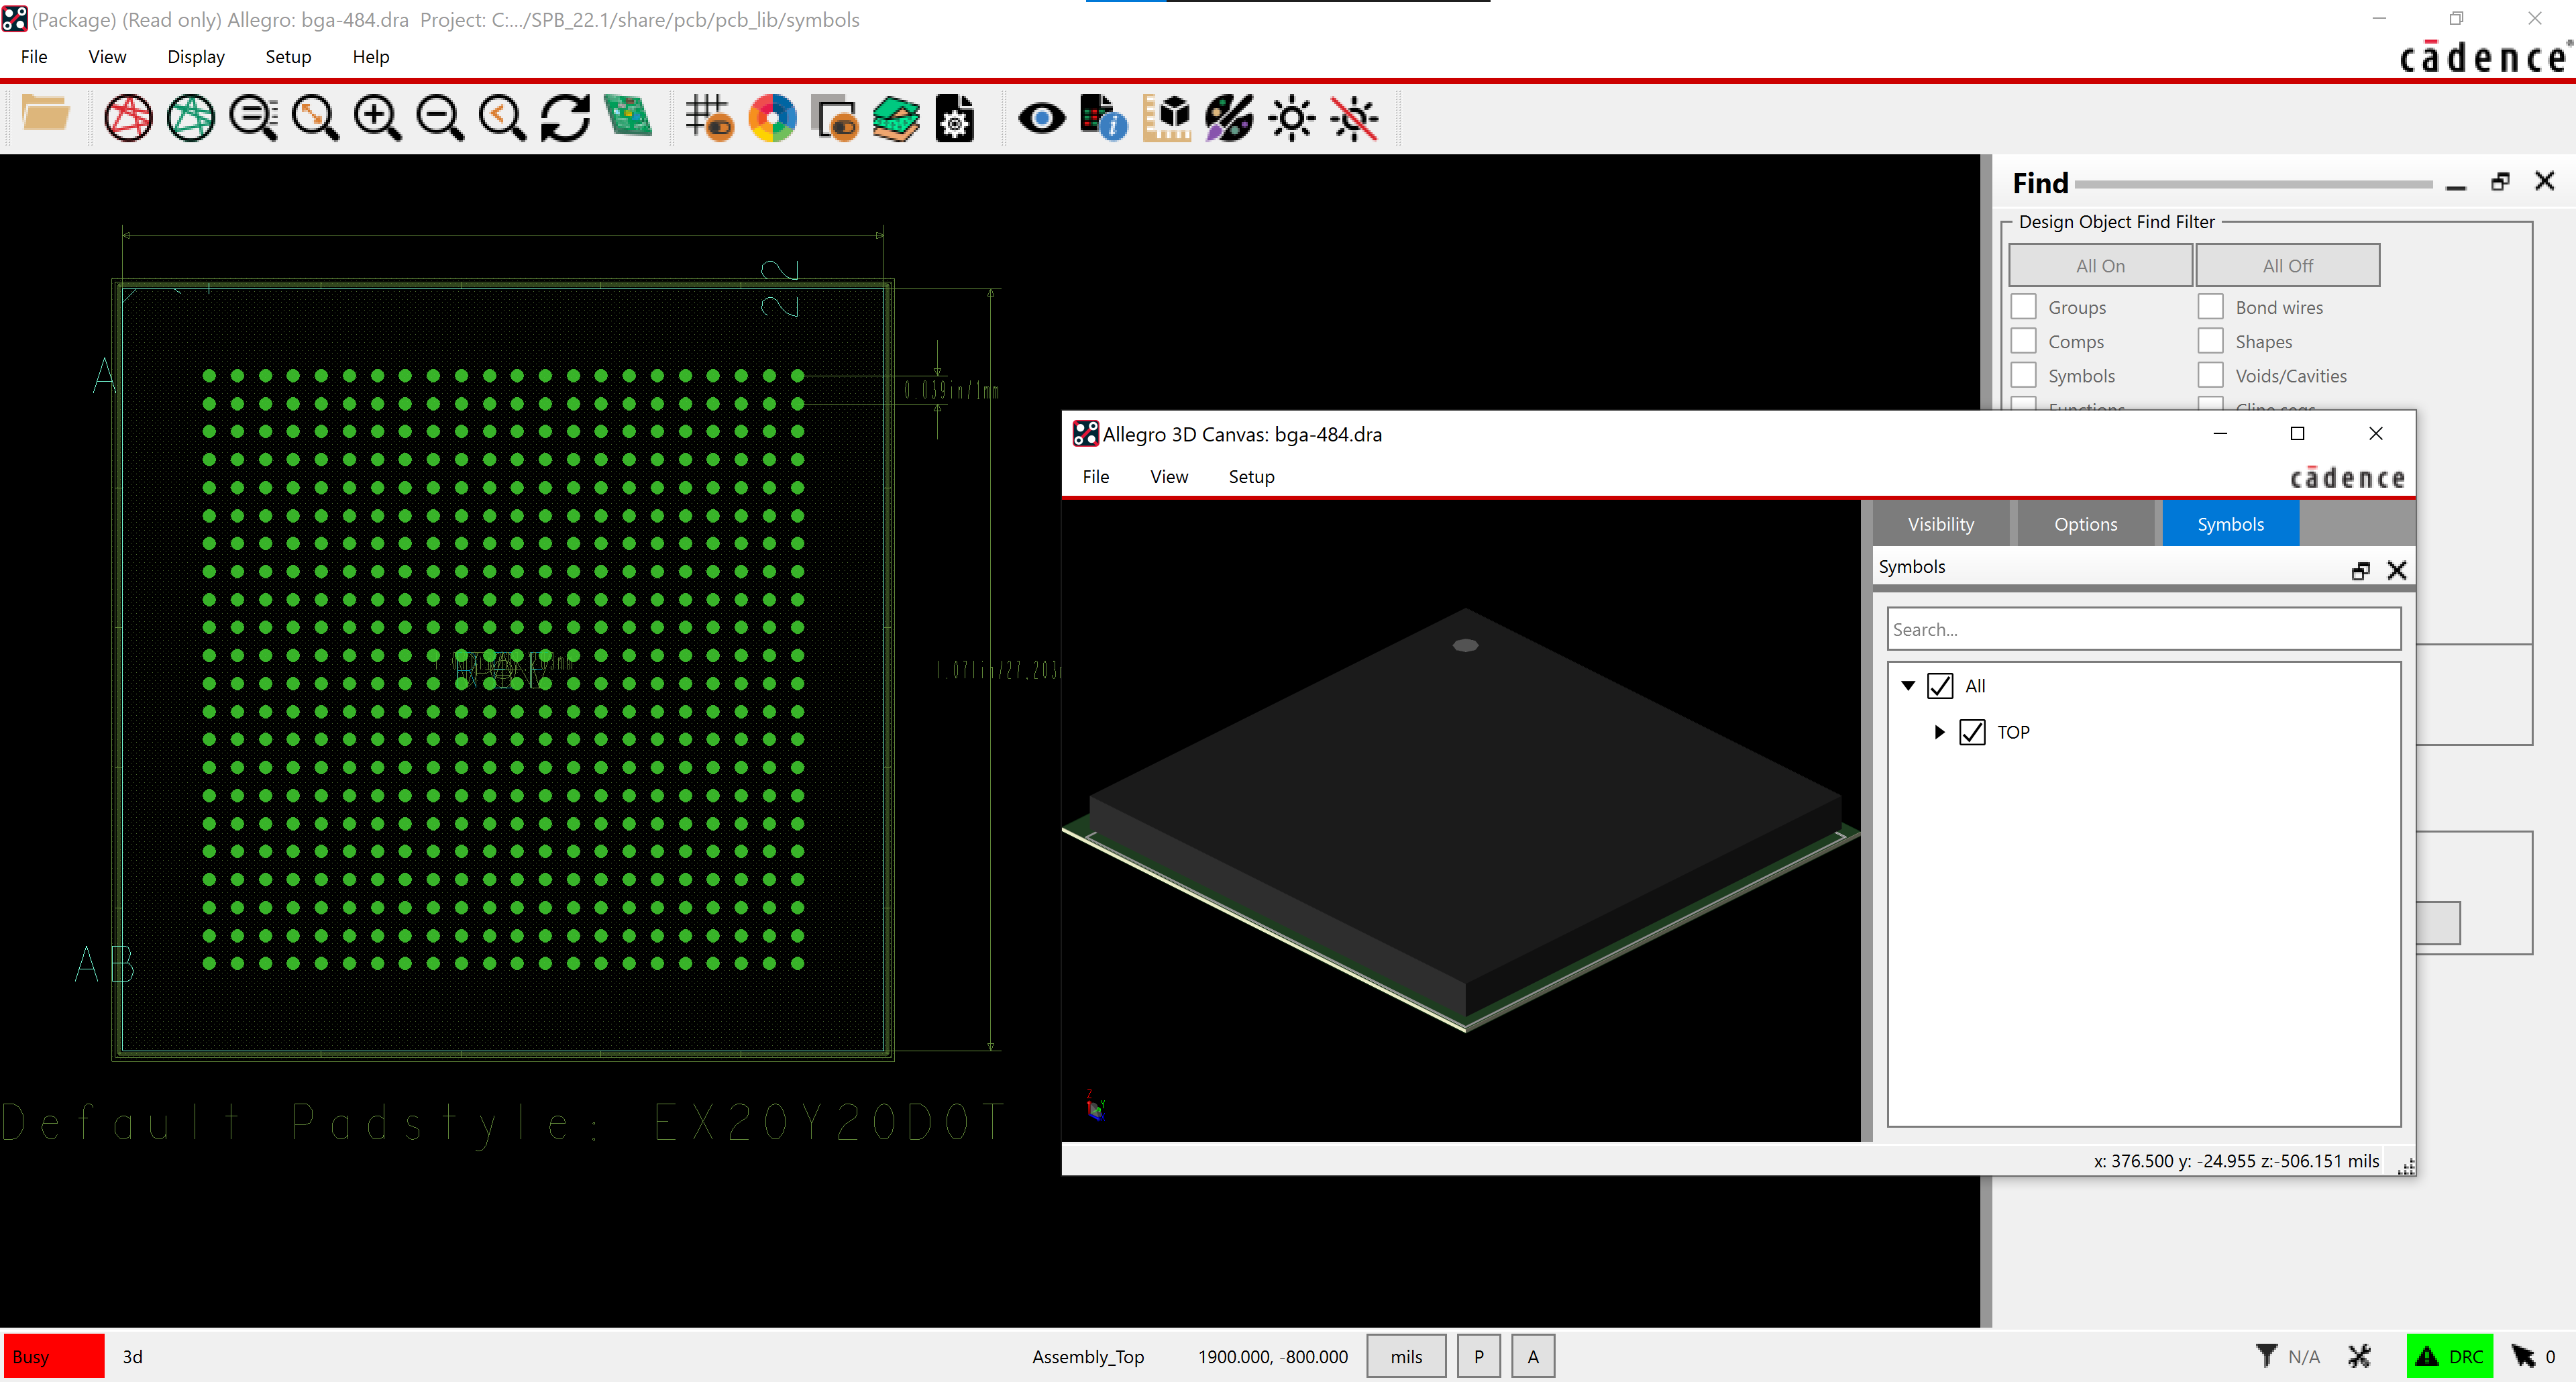Click the Rats All green icon
The width and height of the screenshot is (2576, 1382).
click(191, 118)
